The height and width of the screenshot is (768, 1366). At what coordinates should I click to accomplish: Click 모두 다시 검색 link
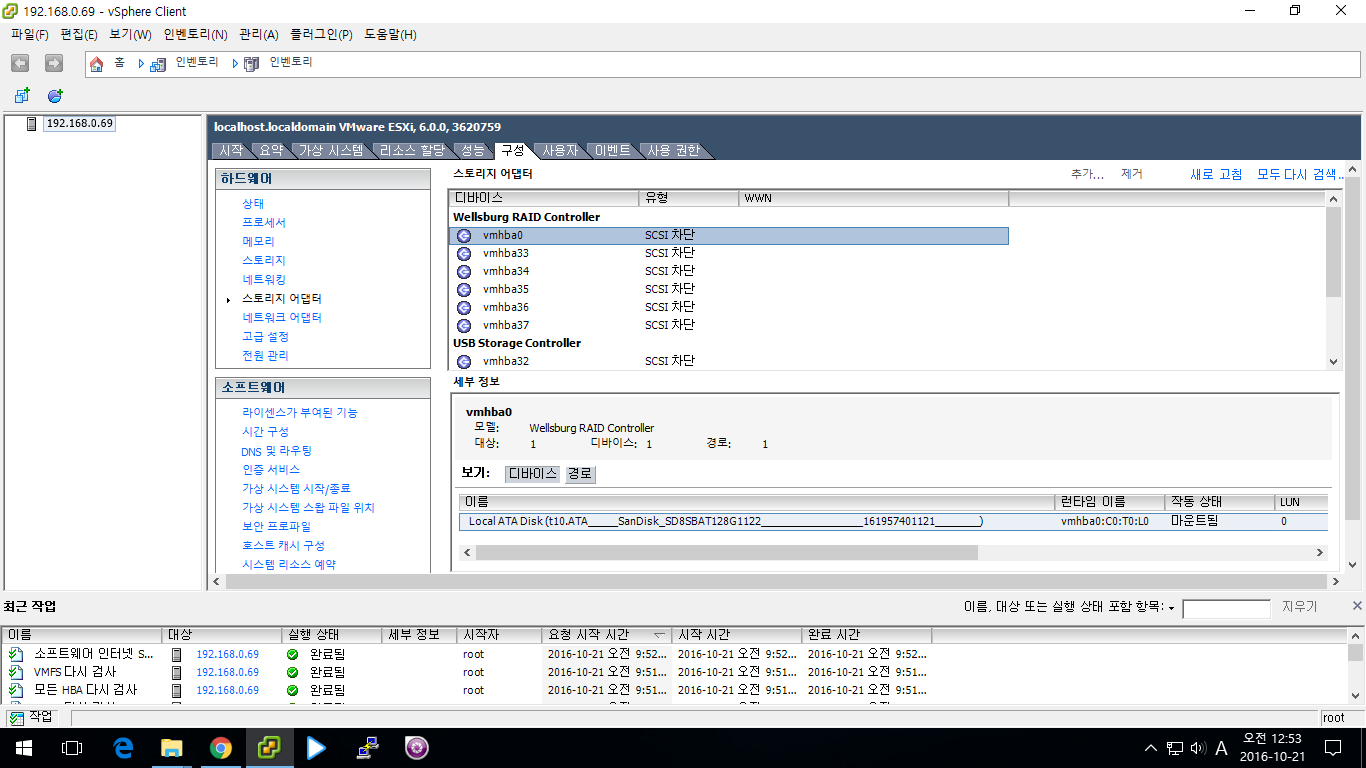1300,175
